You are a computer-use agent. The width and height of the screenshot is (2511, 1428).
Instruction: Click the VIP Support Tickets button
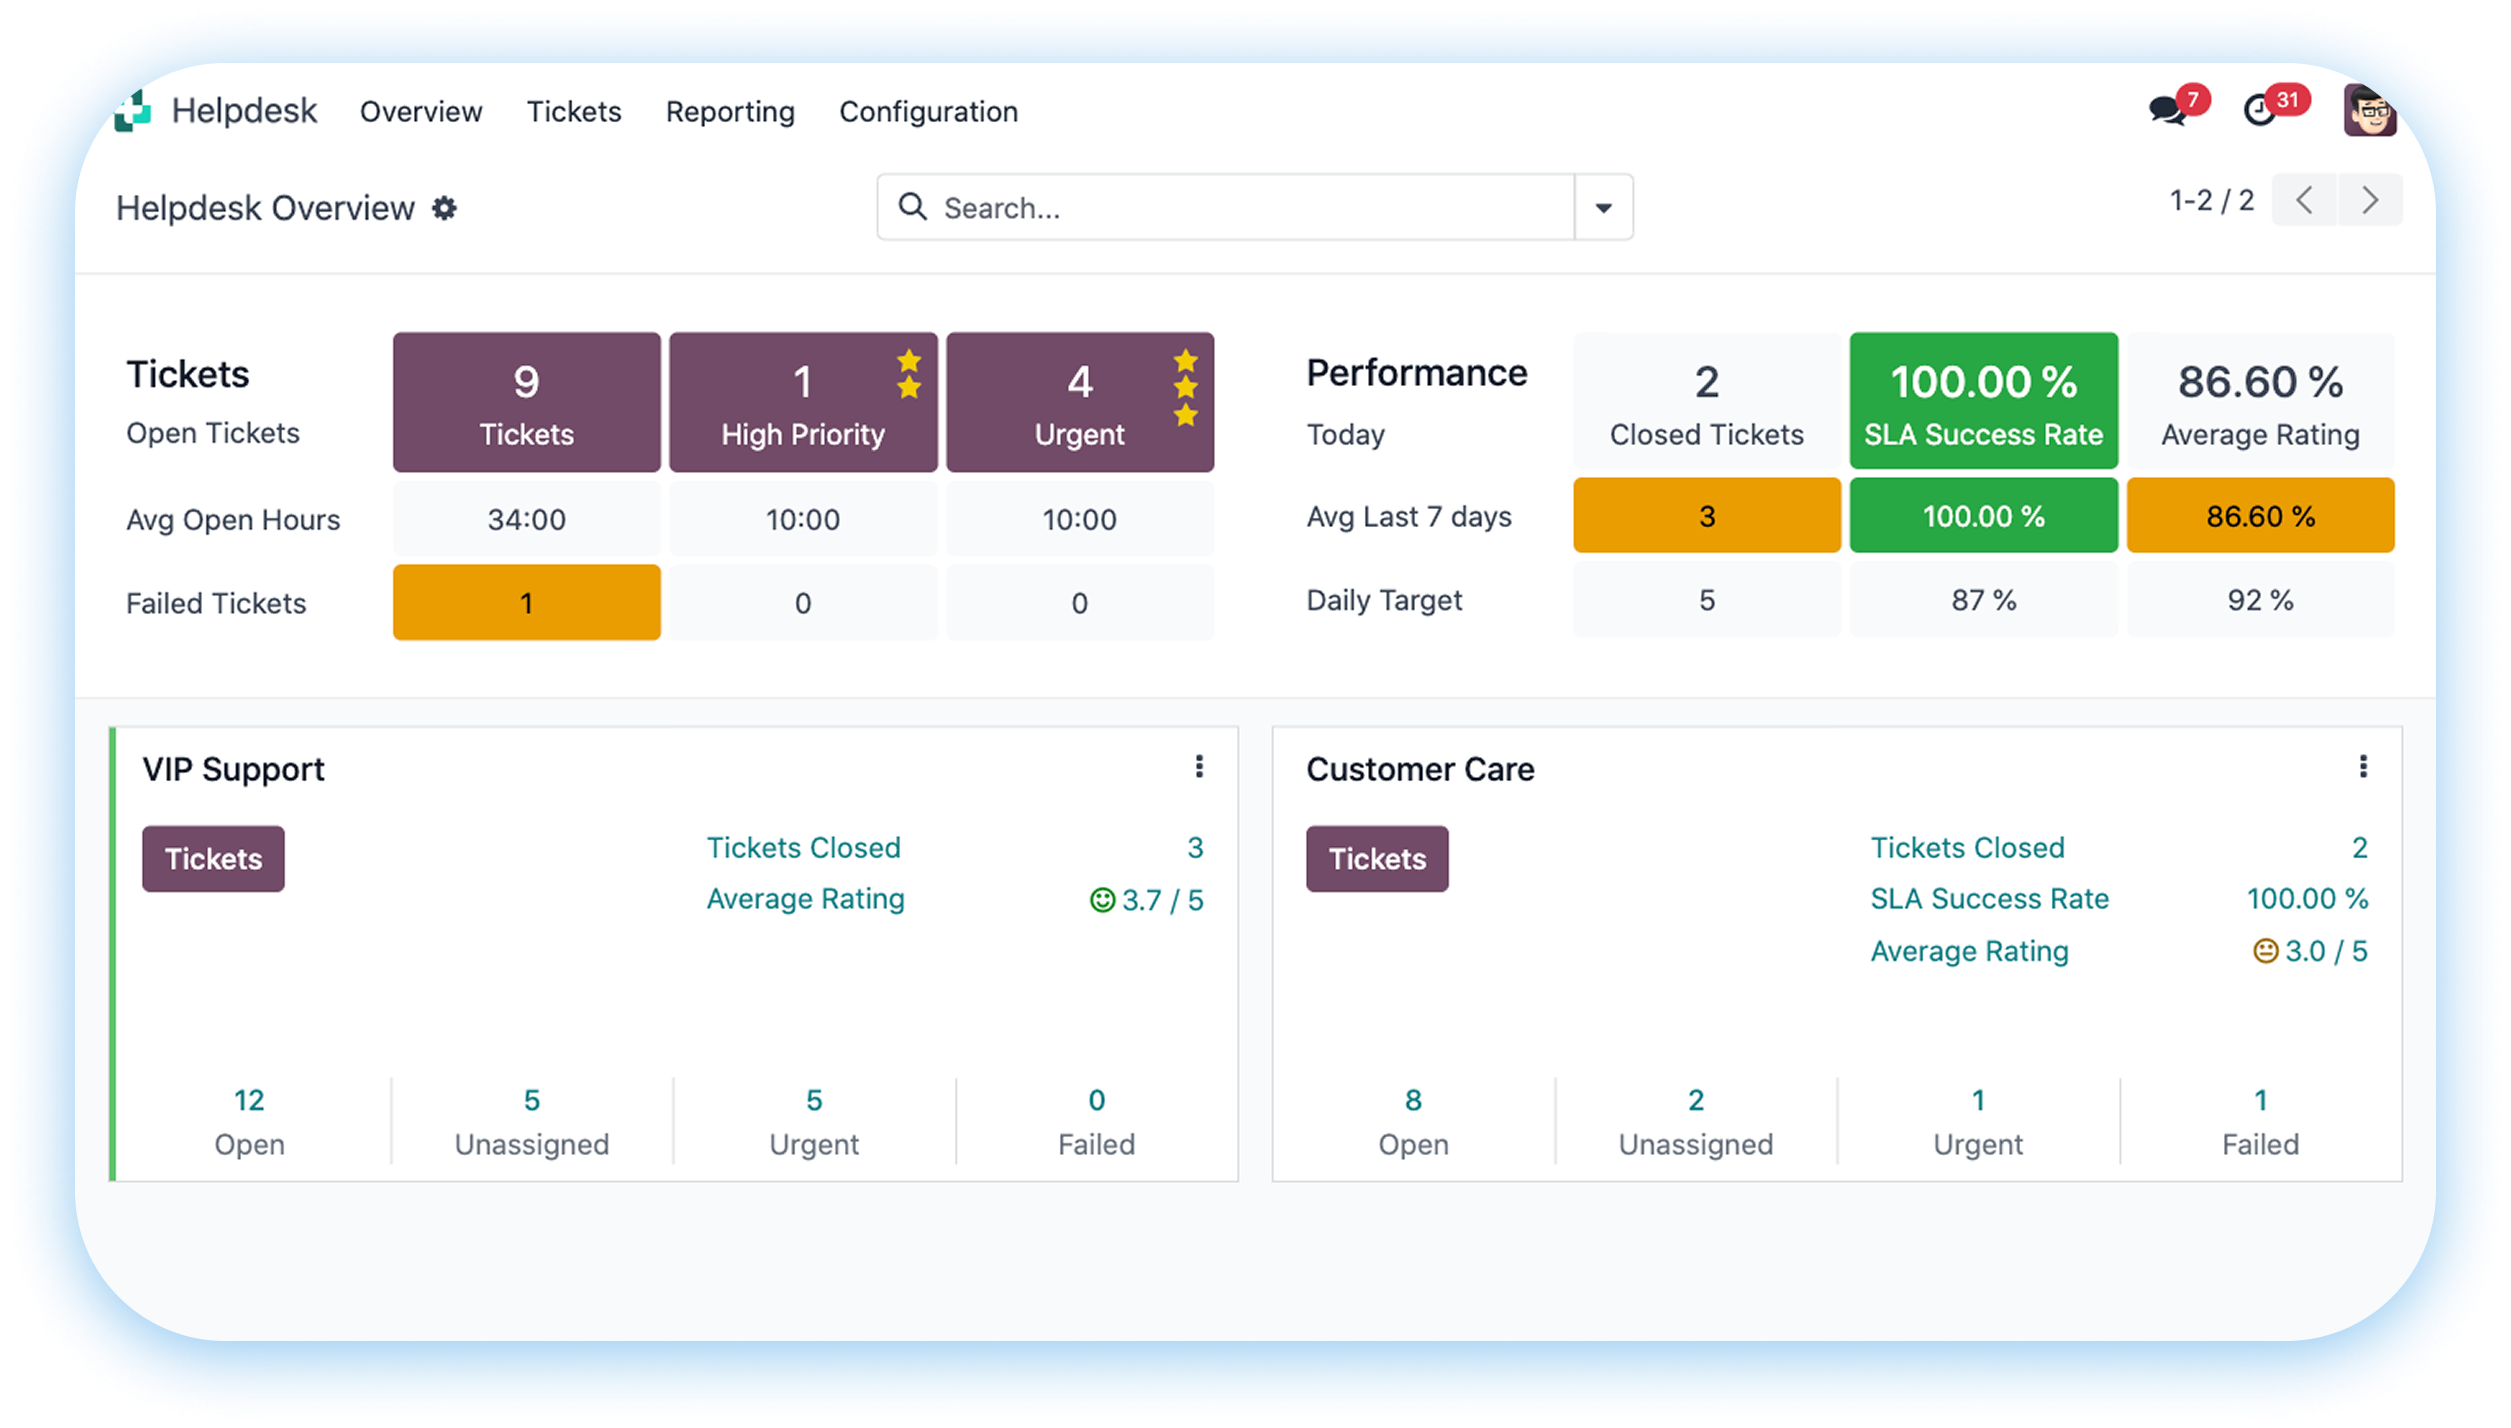[213, 859]
